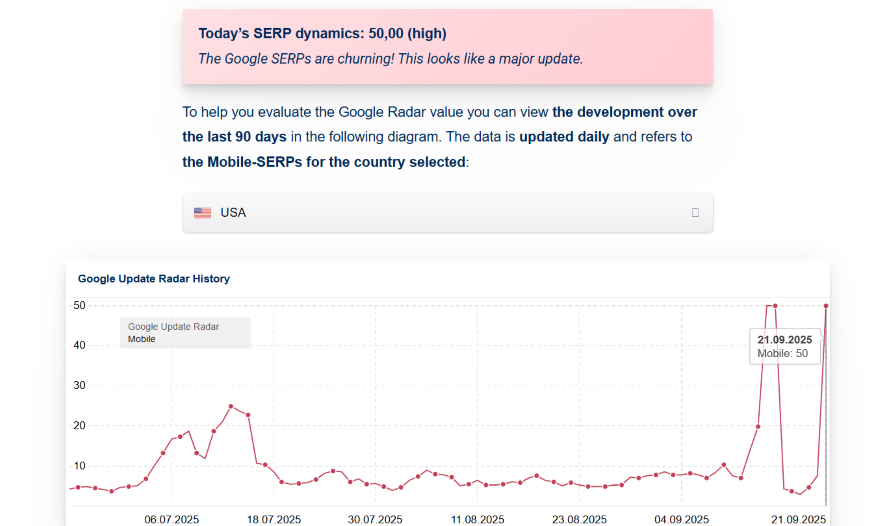Click the y-axis value 20
Image resolution: width=880 pixels, height=526 pixels.
(x=79, y=426)
